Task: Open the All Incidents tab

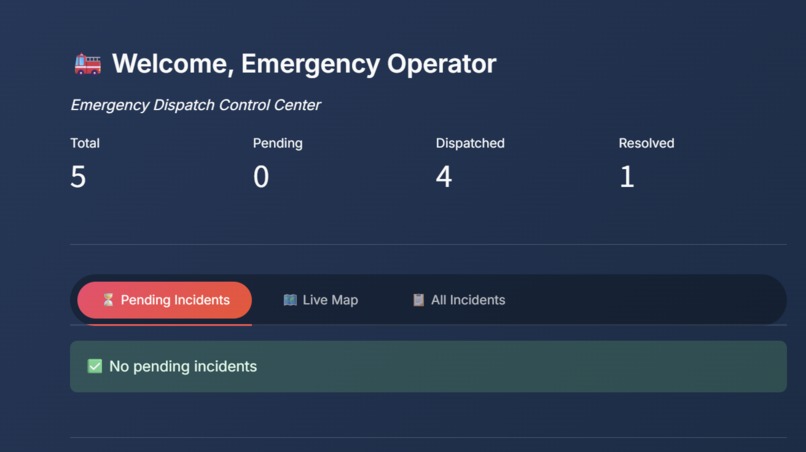Action: tap(459, 300)
